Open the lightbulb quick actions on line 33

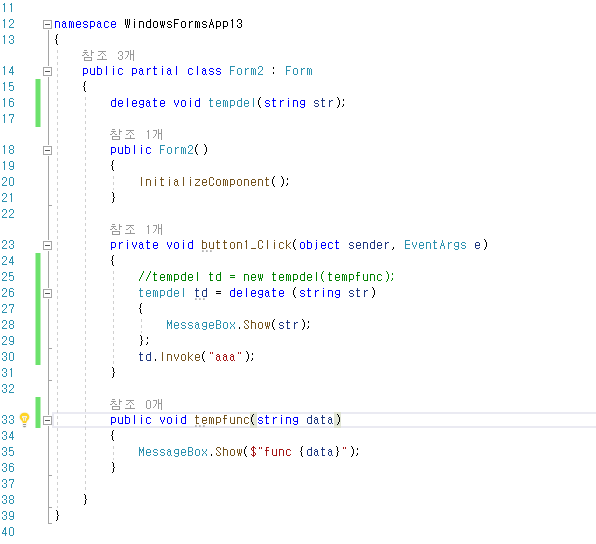(24, 419)
